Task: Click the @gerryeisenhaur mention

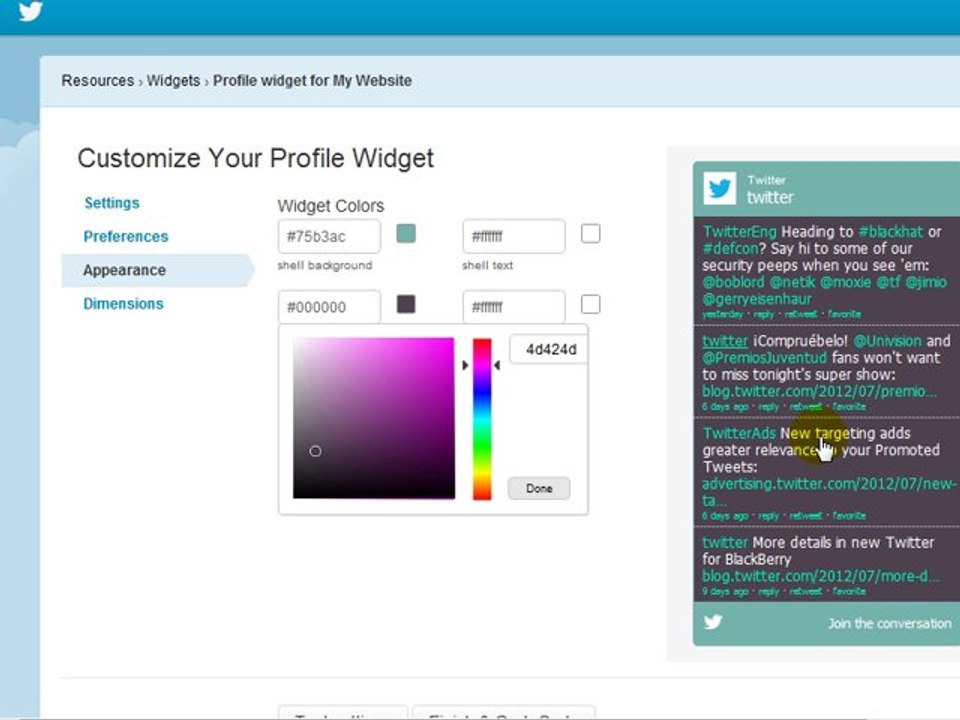Action: coord(757,299)
